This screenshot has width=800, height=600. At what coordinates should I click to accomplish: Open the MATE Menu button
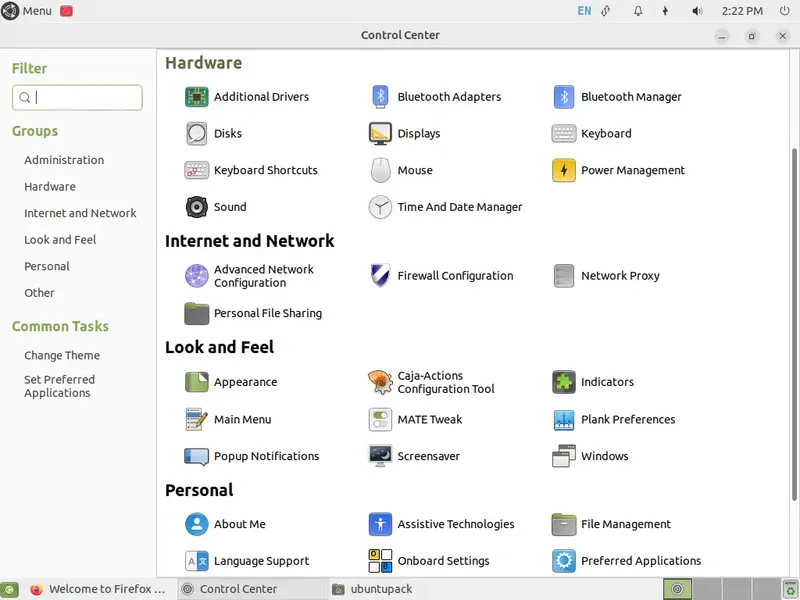tap(27, 11)
